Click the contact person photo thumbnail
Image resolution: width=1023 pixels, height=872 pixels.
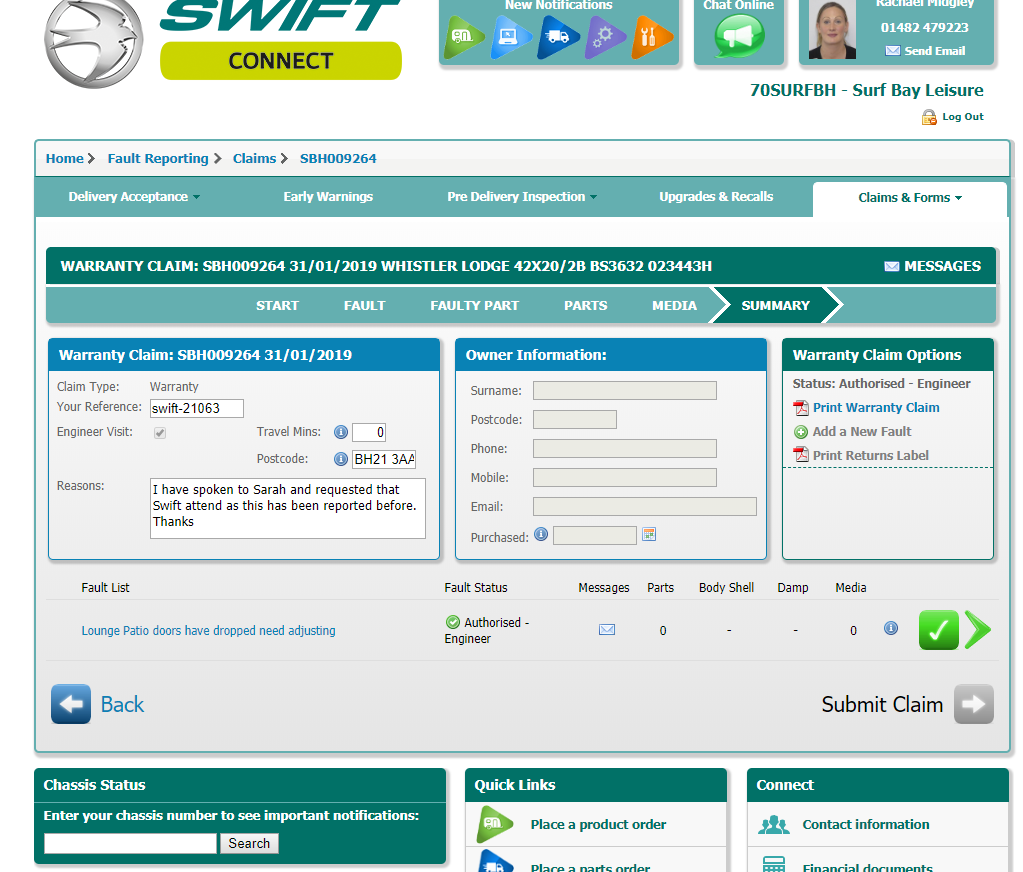pyautogui.click(x=832, y=29)
